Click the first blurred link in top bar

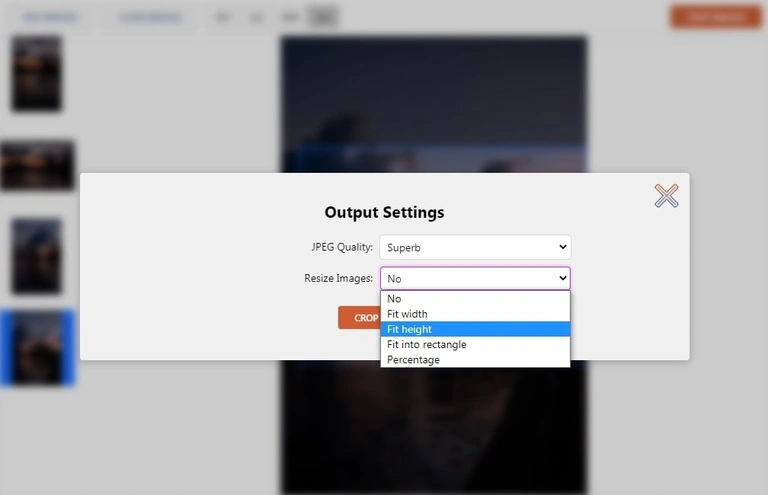tap(50, 18)
